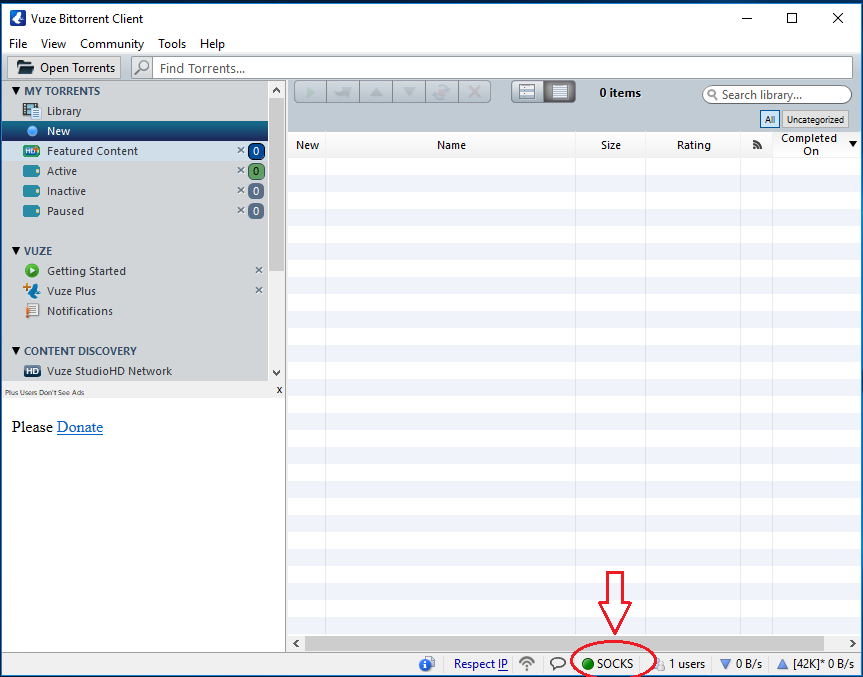863x677 pixels.
Task: Open Featured Content in the sidebar
Action: click(x=135, y=151)
